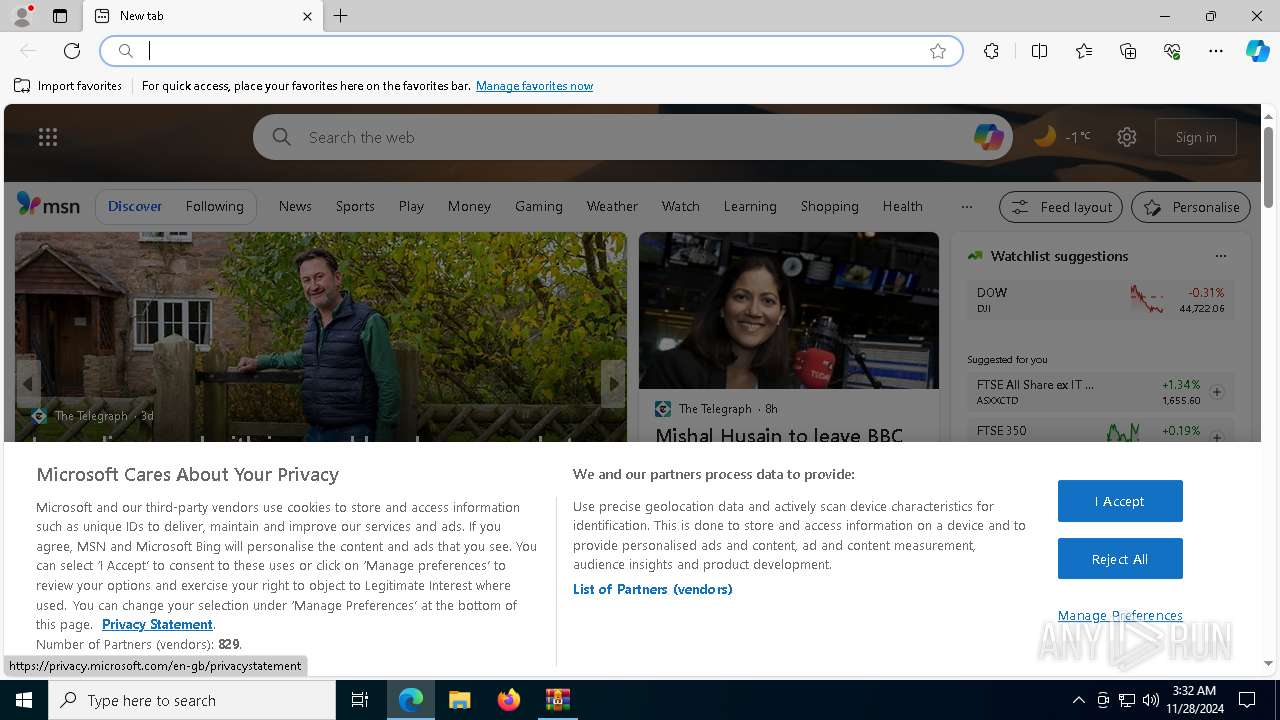Image resolution: width=1280 pixels, height=720 pixels.
Task: Show next story in carousel
Action: 613,384
